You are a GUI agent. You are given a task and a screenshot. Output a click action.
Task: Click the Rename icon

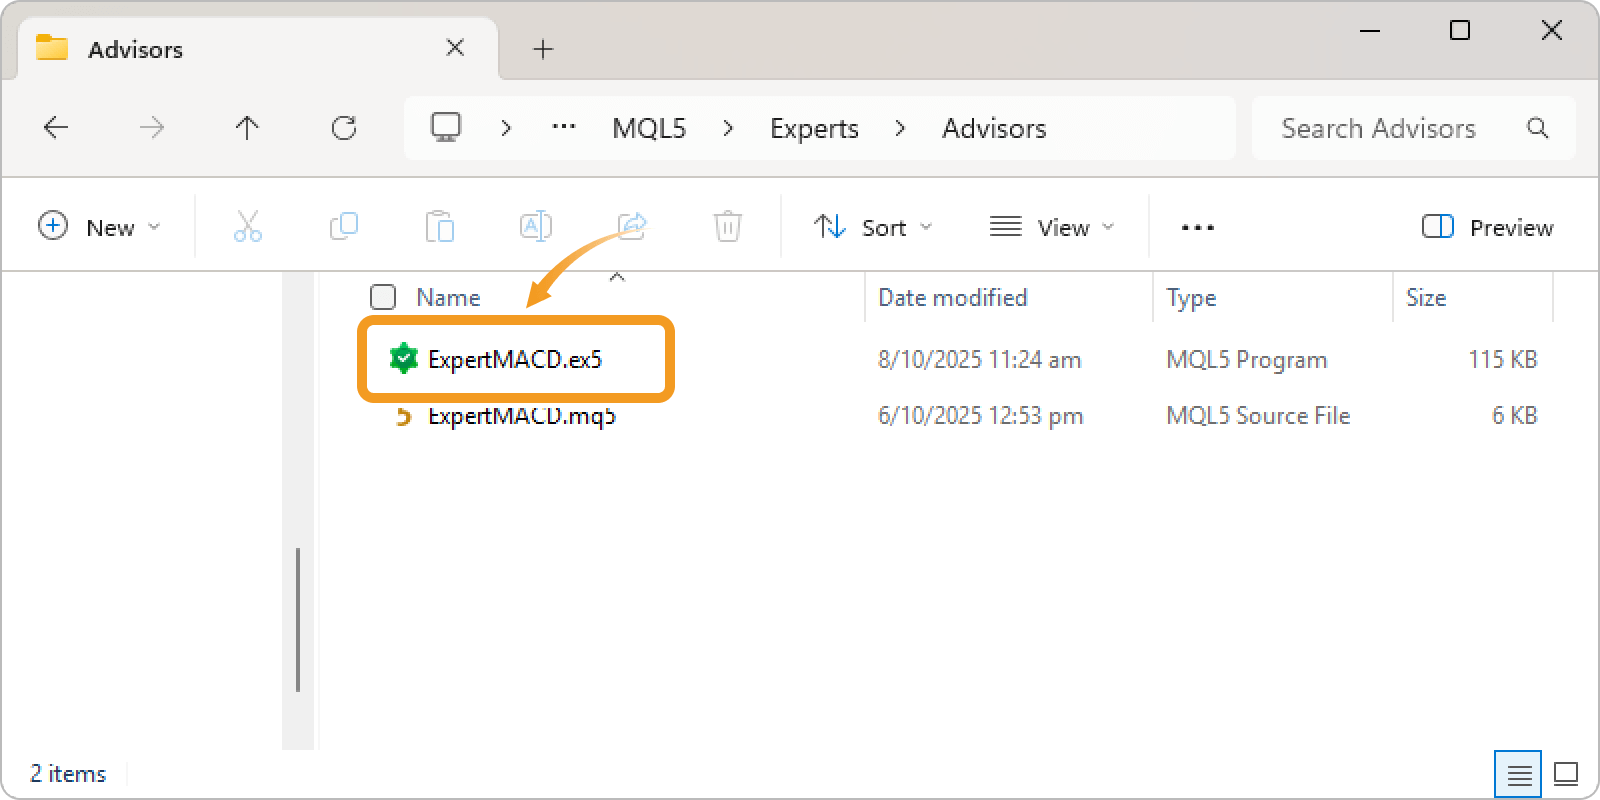point(535,227)
